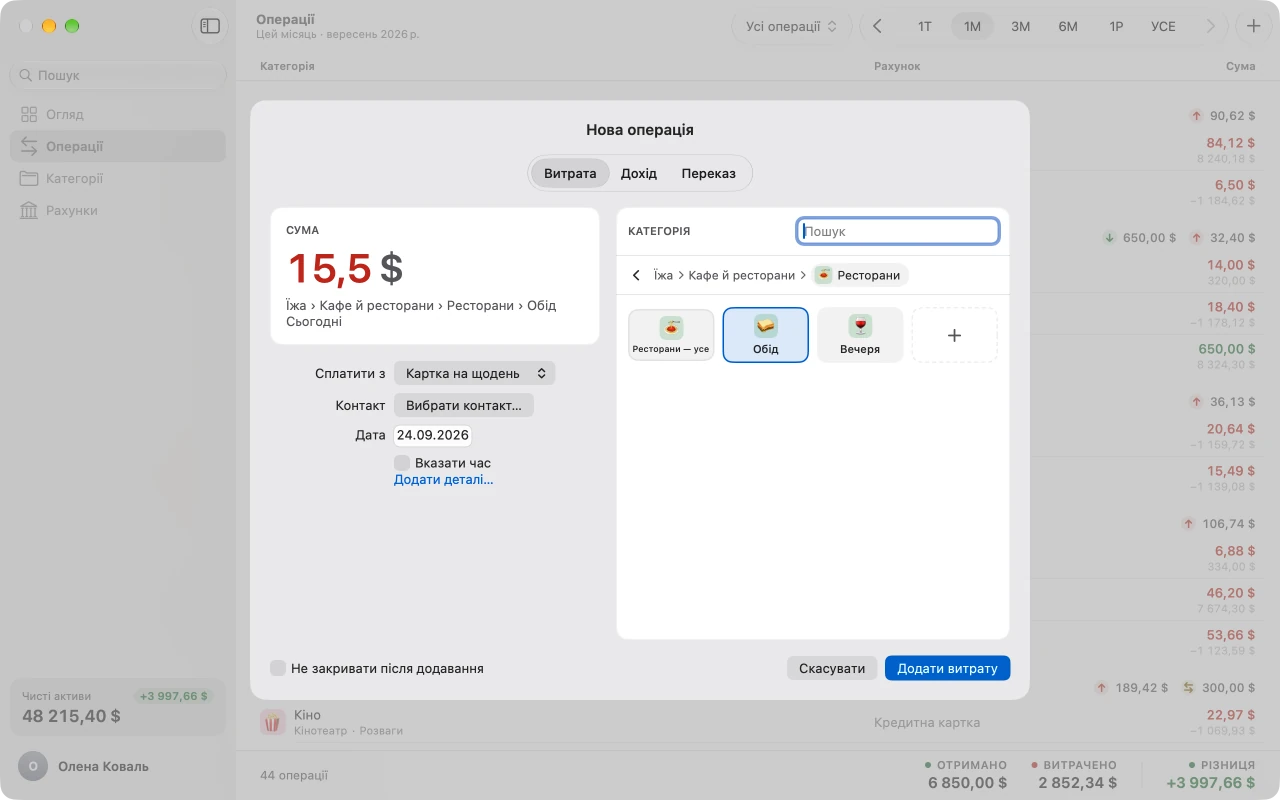Select the 1Т period range

point(925,26)
